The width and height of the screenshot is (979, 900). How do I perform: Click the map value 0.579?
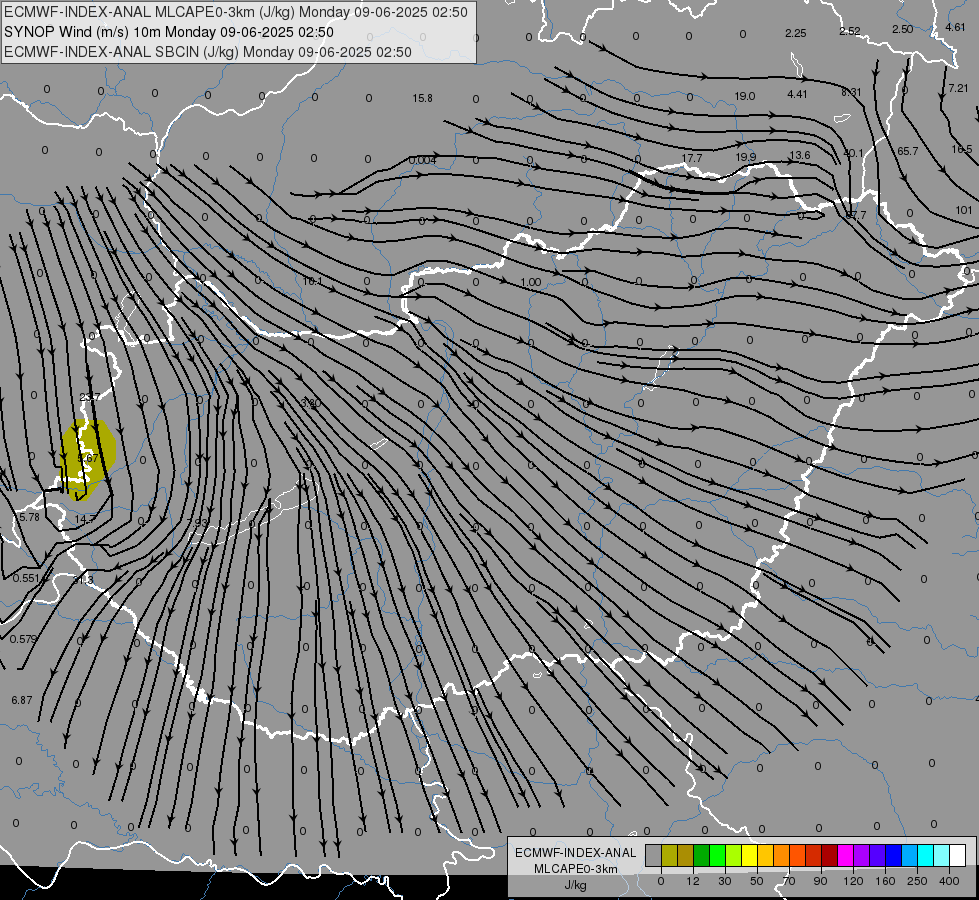coord(24,639)
